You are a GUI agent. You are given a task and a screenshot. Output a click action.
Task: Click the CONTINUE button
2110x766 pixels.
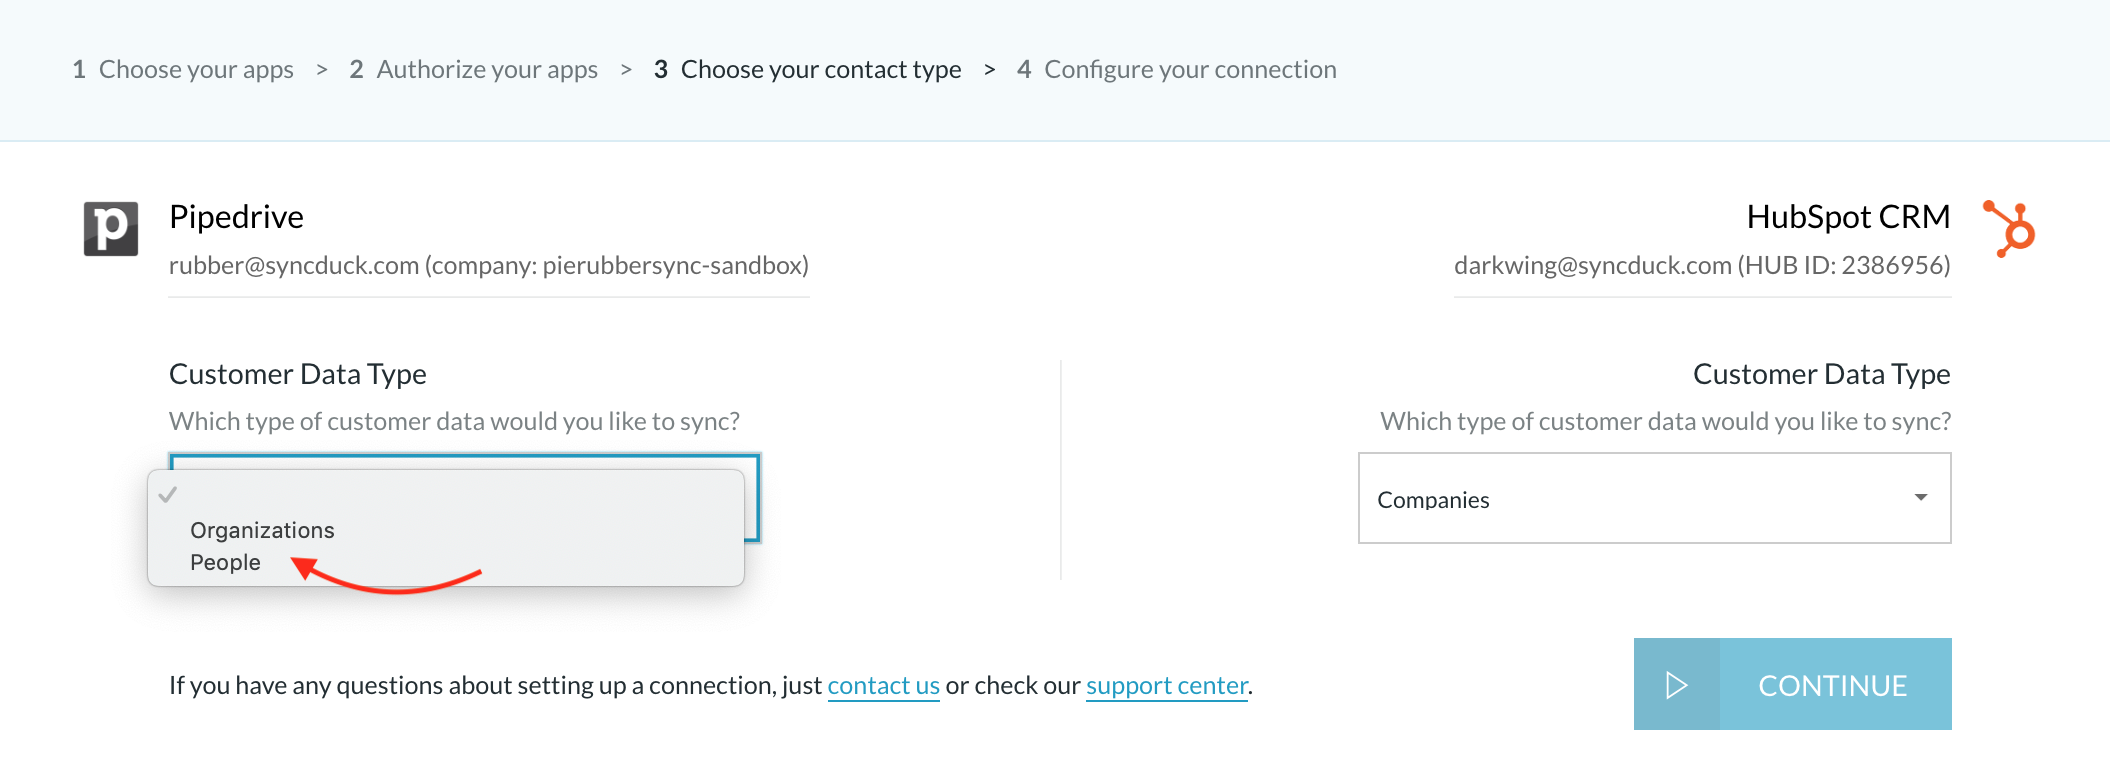pyautogui.click(x=1792, y=684)
